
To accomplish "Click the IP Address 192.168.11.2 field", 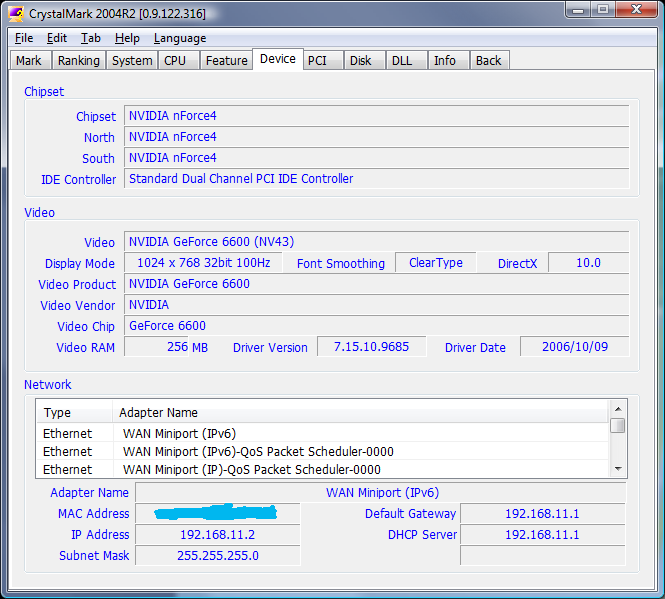I will pos(218,535).
